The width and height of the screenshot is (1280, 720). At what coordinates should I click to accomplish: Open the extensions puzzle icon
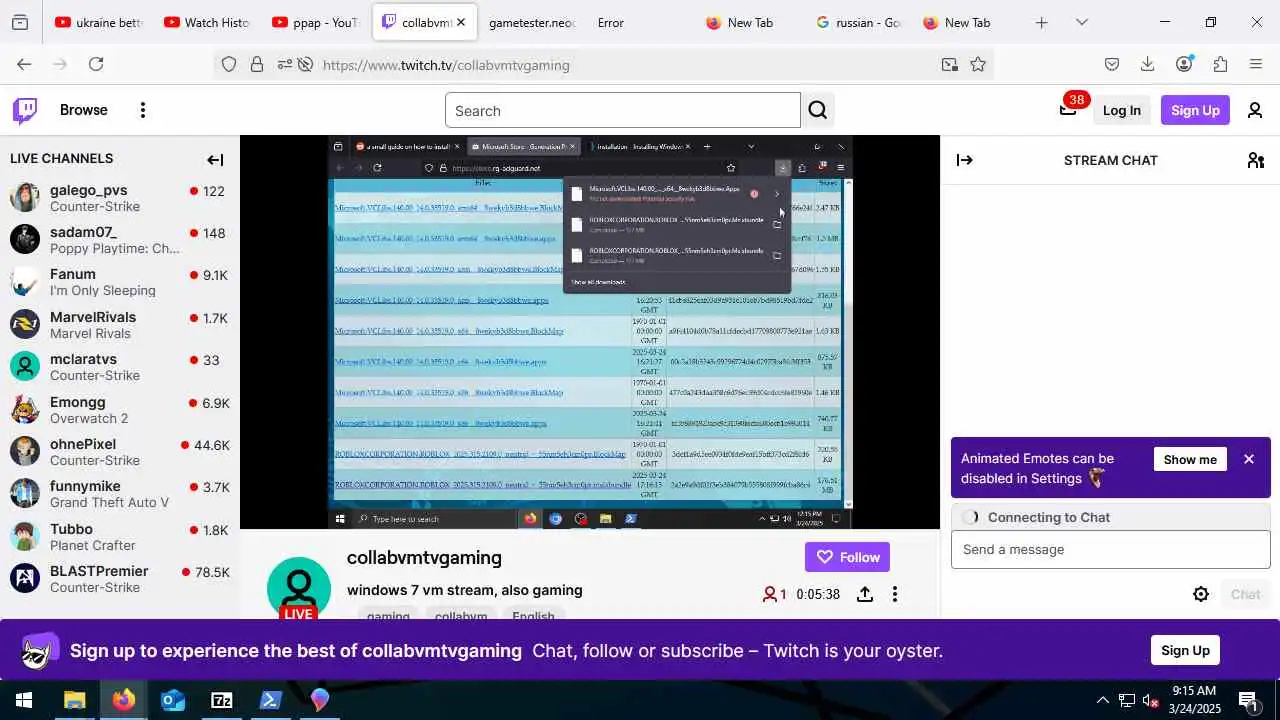click(1220, 64)
